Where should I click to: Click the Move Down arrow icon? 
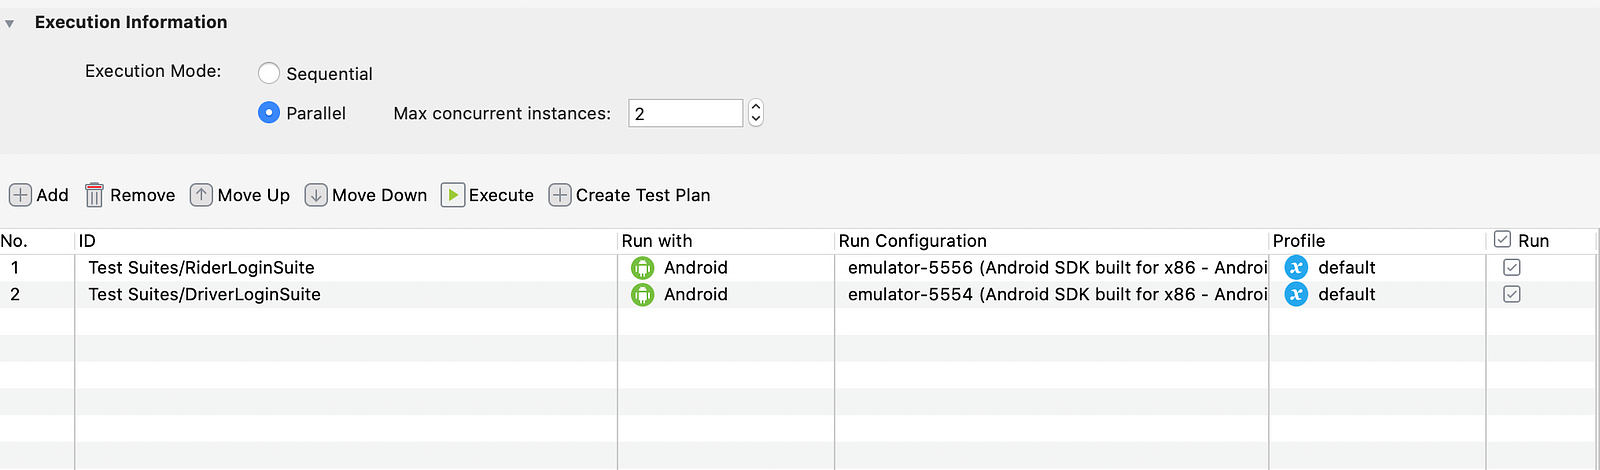[316, 195]
